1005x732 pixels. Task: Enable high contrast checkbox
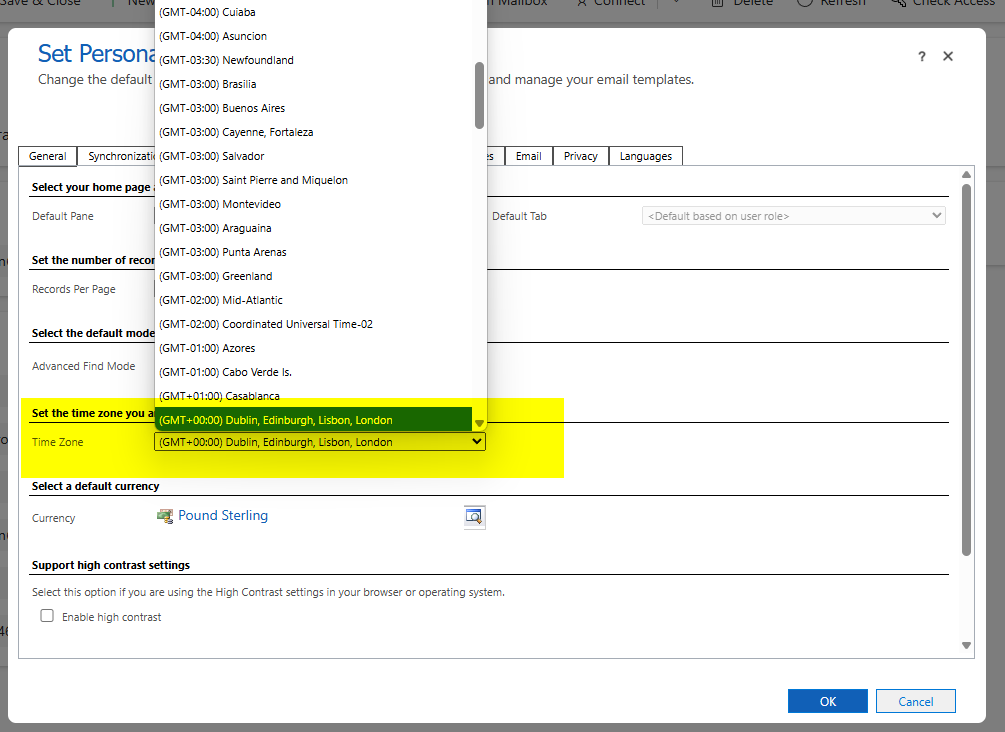coord(47,617)
